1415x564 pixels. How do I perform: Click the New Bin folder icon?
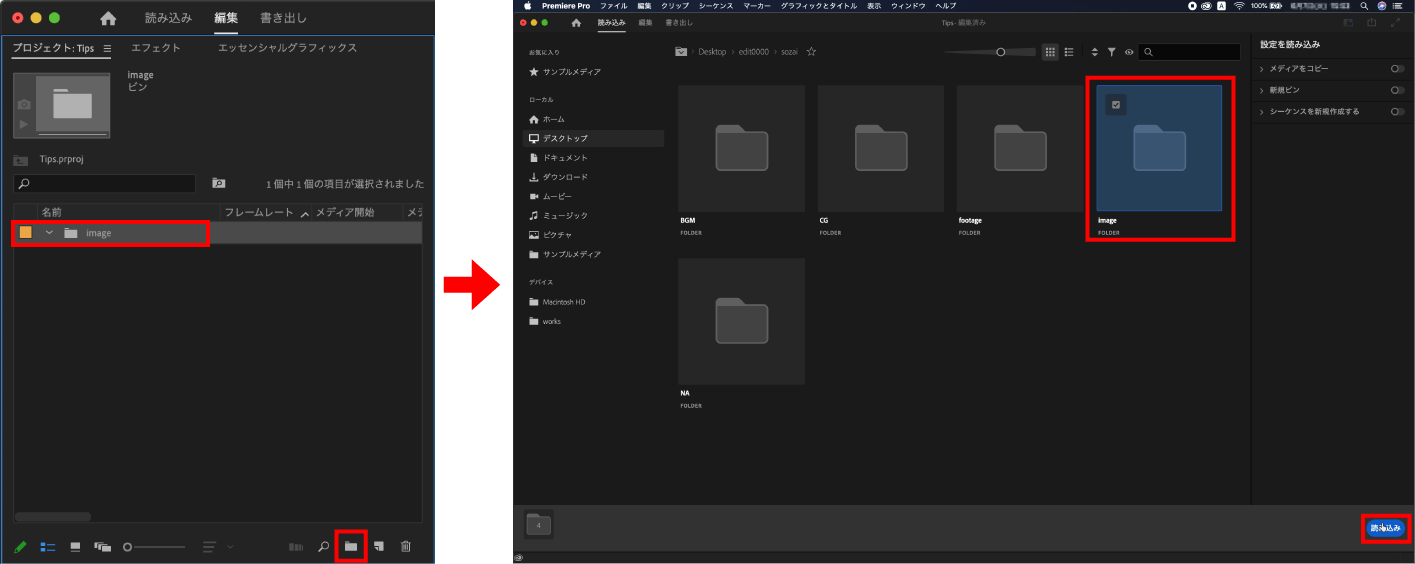(x=351, y=546)
